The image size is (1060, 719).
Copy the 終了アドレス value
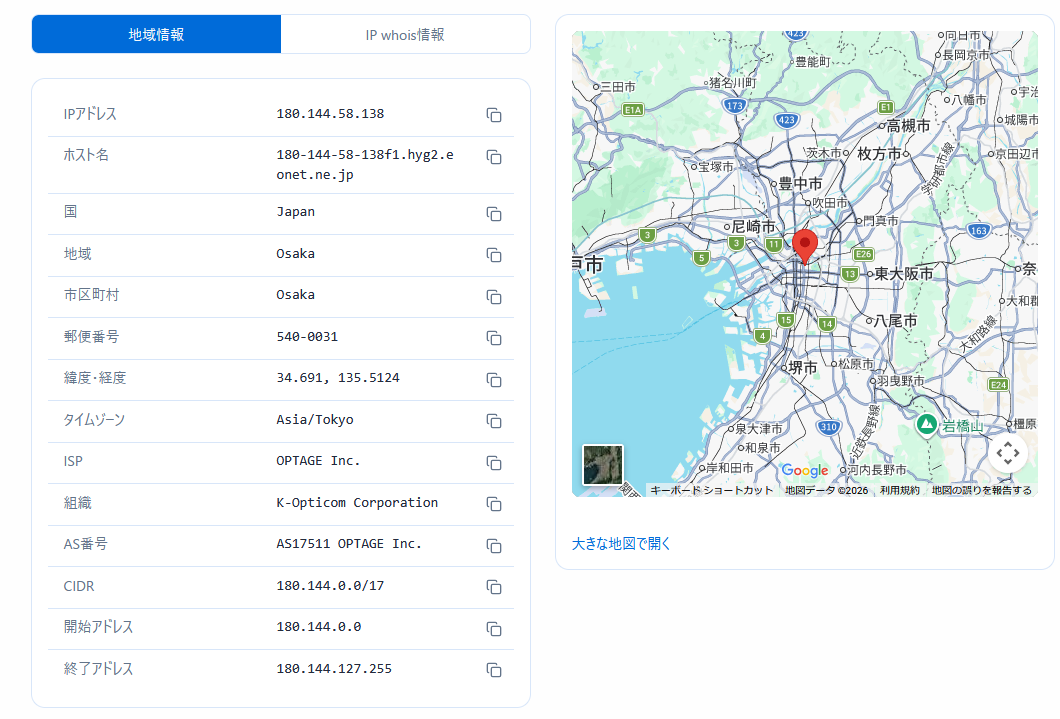click(494, 670)
